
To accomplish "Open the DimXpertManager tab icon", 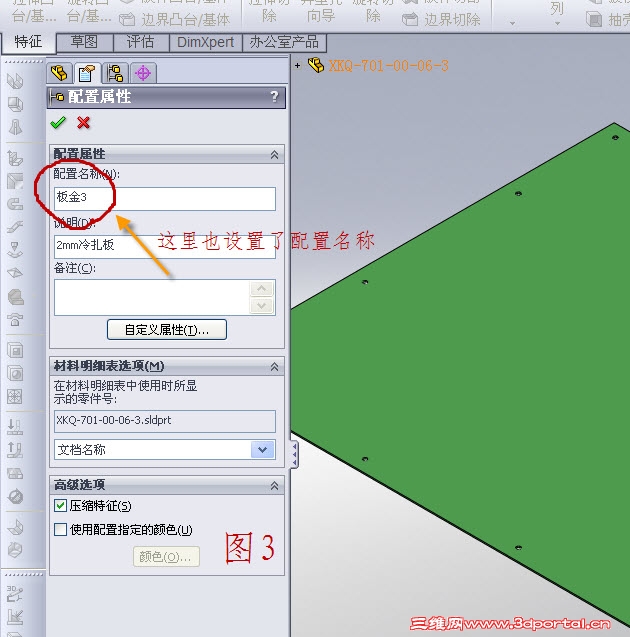I will tap(143, 73).
